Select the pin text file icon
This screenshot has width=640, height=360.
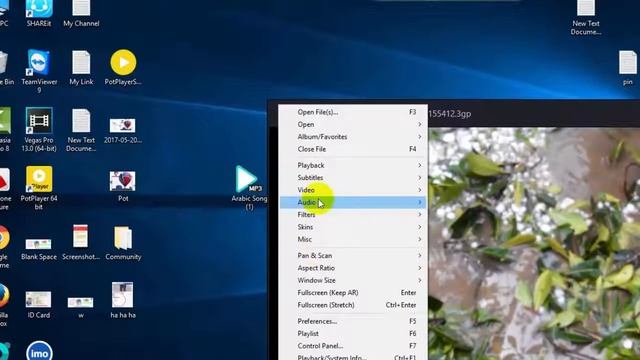628,67
